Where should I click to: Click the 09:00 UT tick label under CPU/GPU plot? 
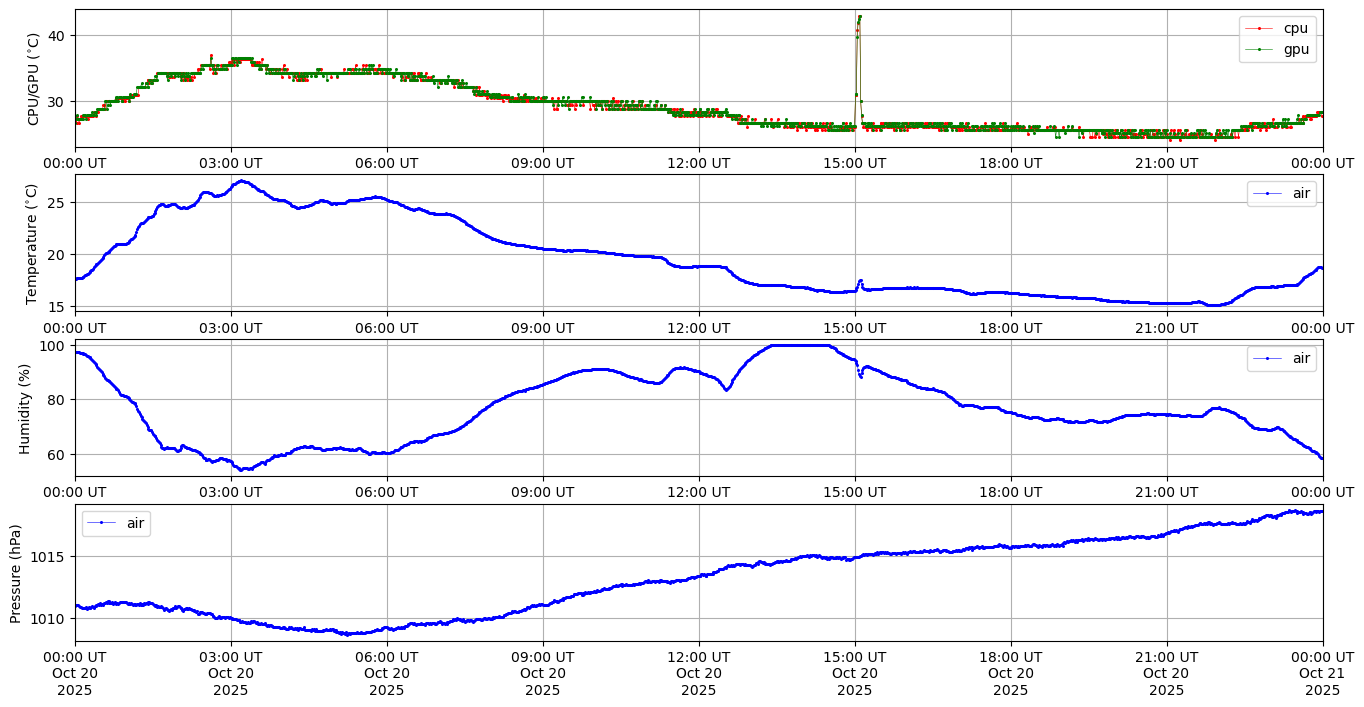tap(543, 163)
